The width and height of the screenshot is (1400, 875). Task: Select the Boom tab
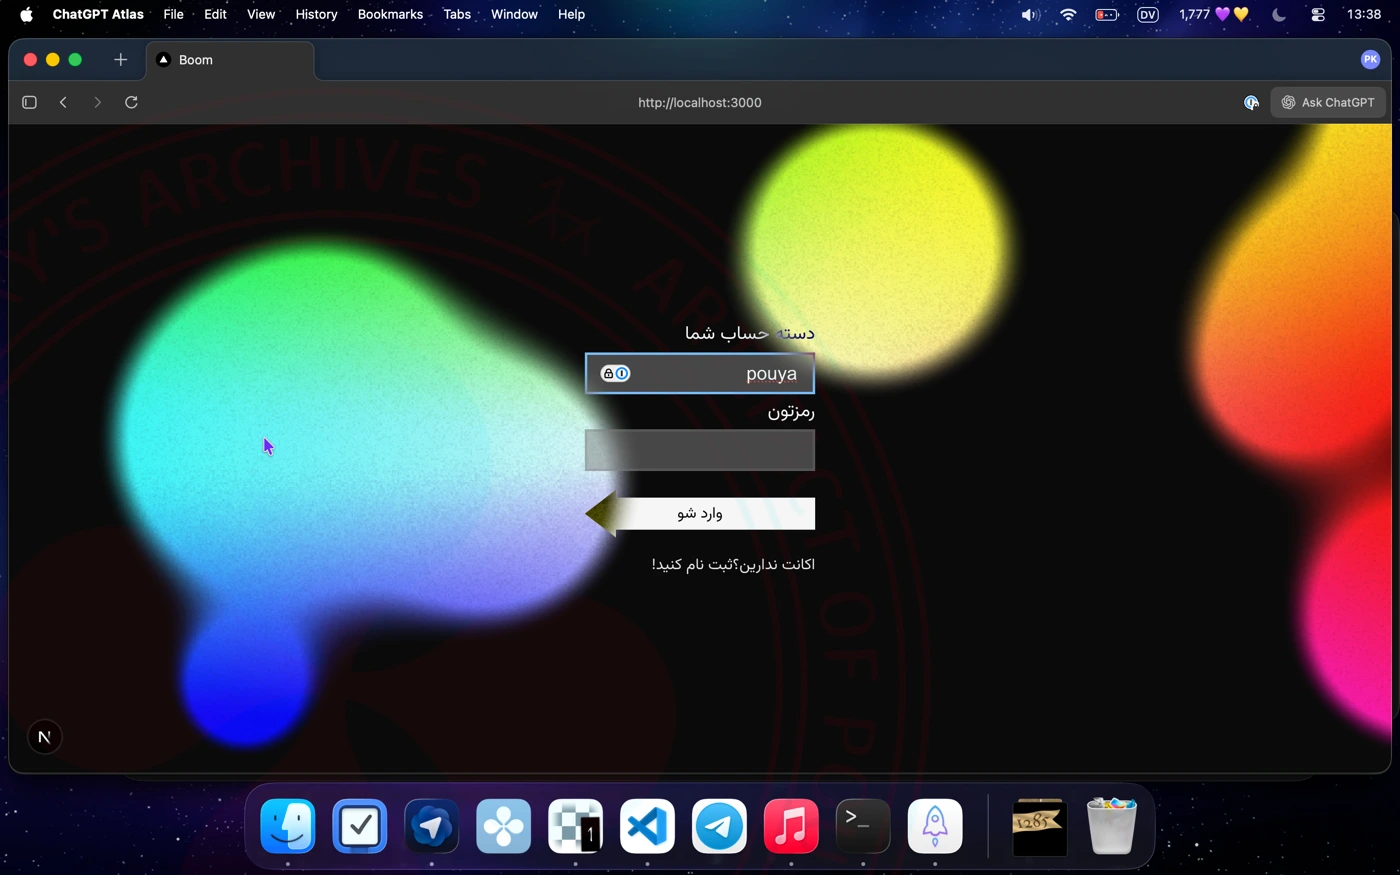point(230,60)
